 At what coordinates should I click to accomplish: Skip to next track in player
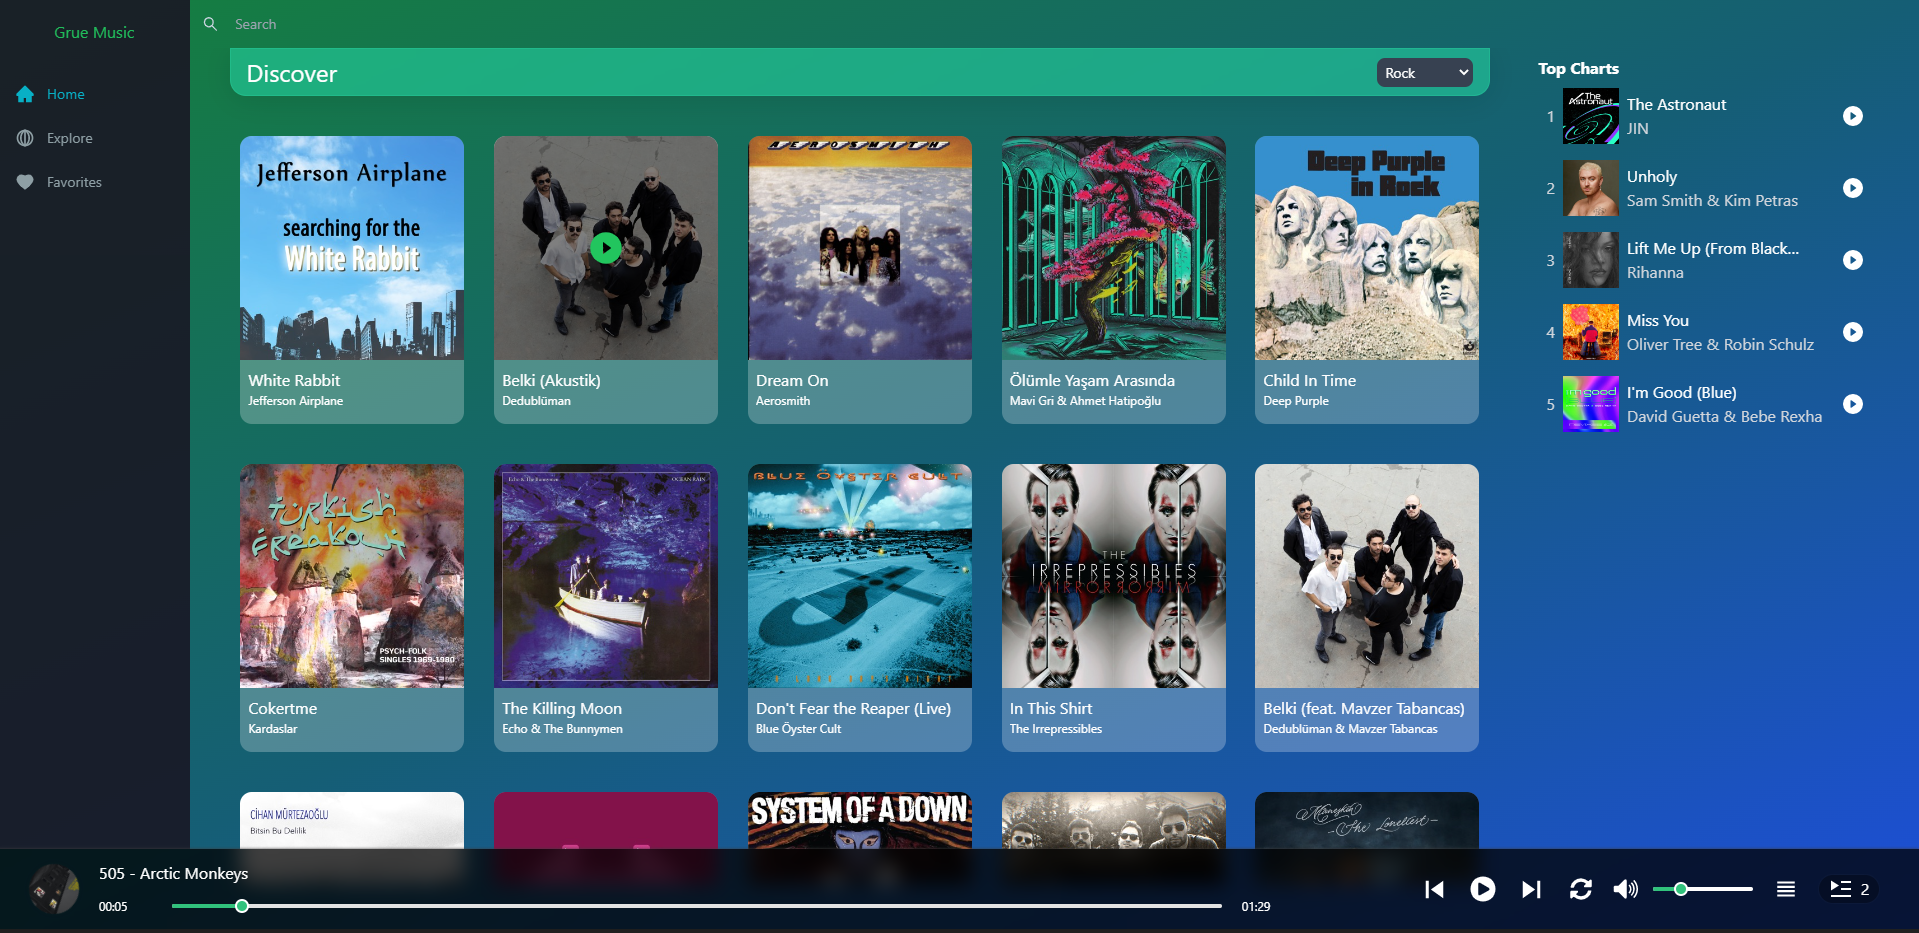pos(1531,889)
